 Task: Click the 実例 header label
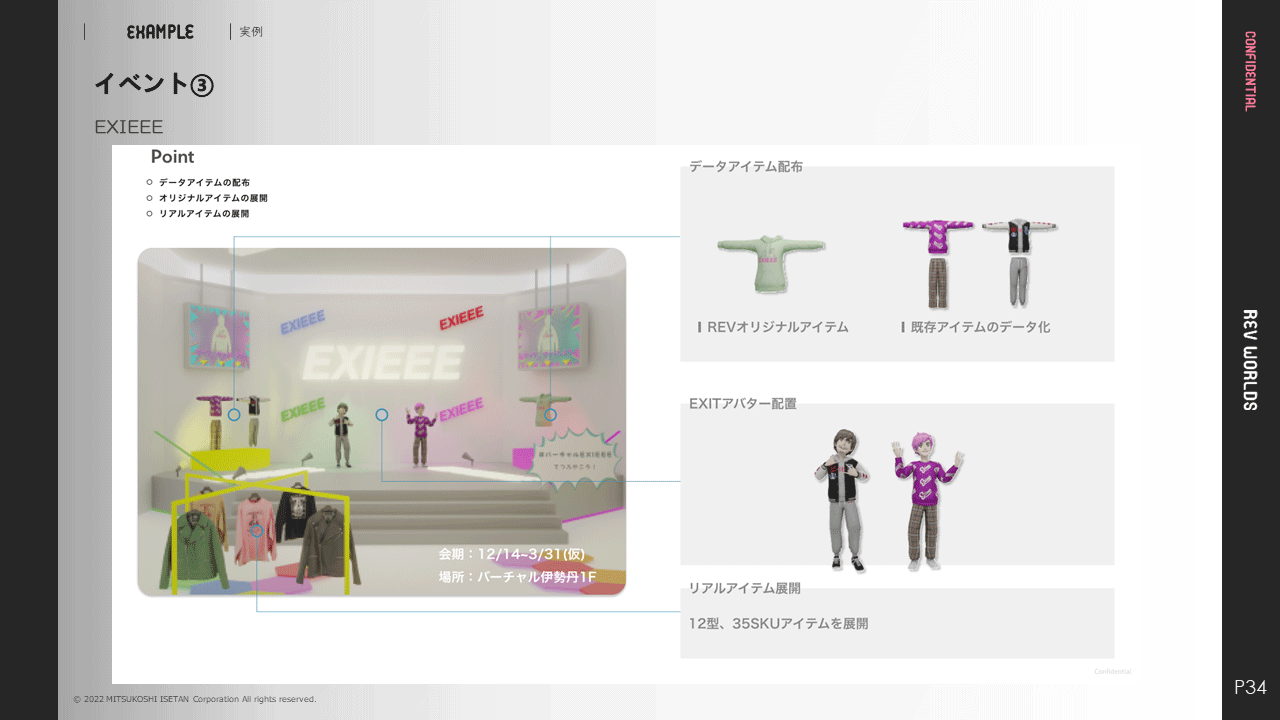click(x=251, y=32)
